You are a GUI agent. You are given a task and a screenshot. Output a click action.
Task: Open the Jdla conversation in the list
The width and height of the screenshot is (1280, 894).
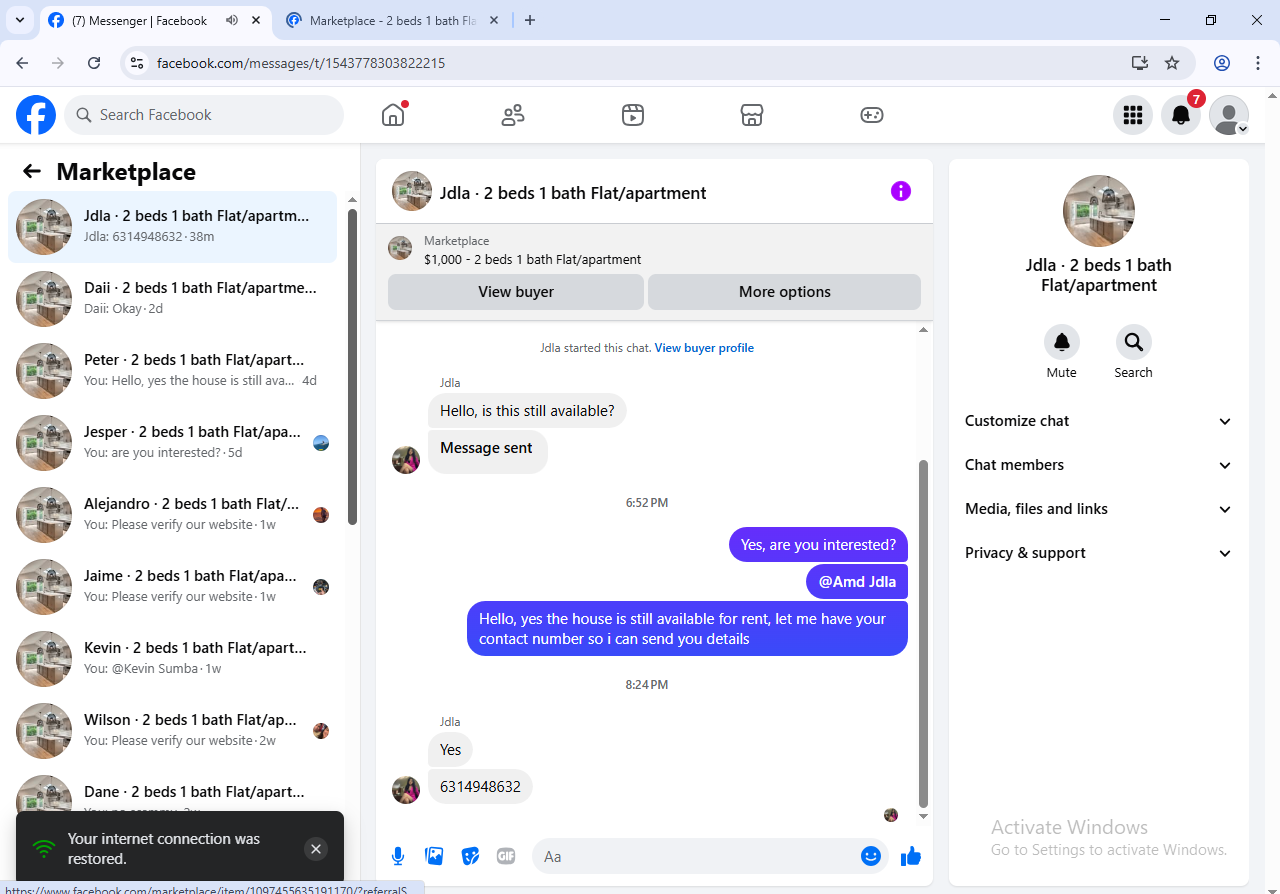point(173,227)
